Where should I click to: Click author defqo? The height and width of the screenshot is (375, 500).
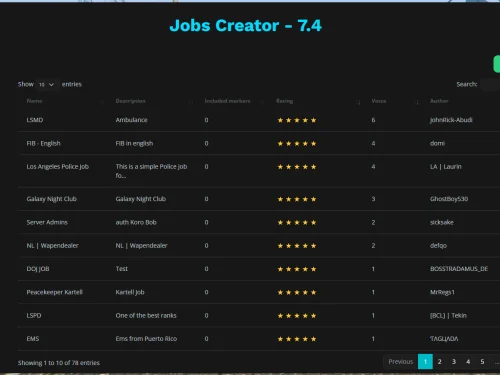pos(438,246)
